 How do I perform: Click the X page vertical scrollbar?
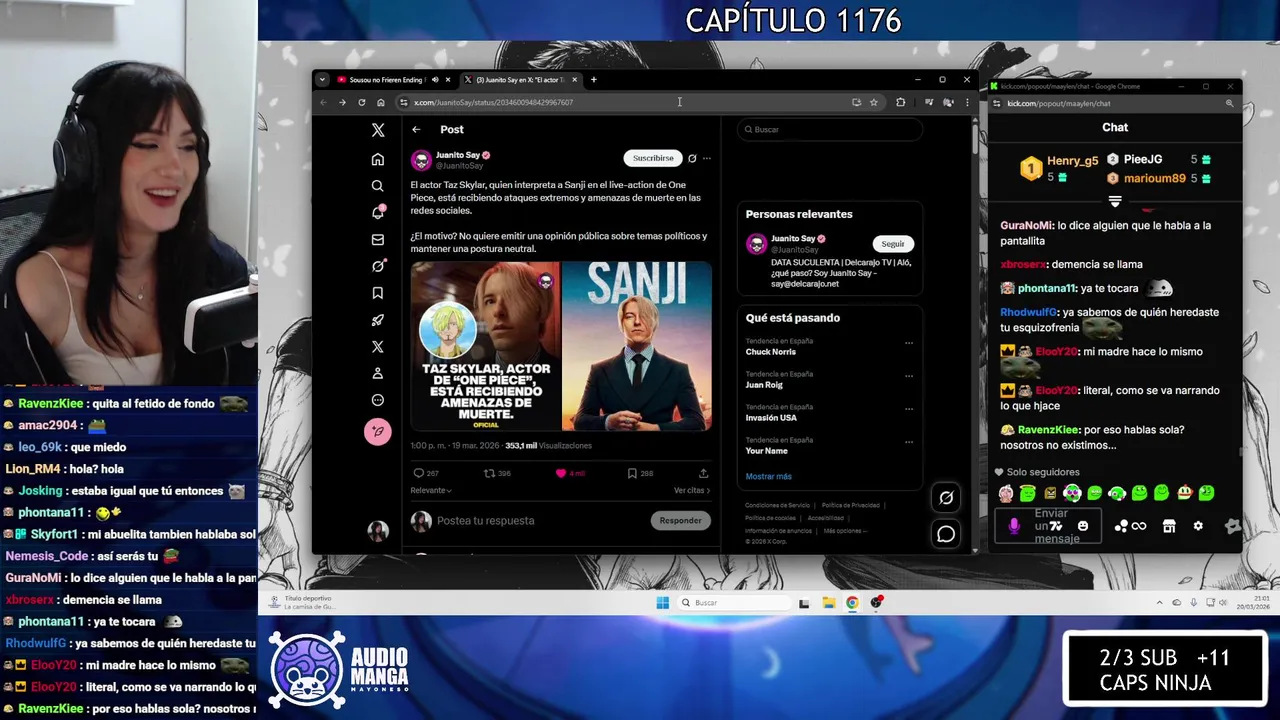[x=975, y=137]
